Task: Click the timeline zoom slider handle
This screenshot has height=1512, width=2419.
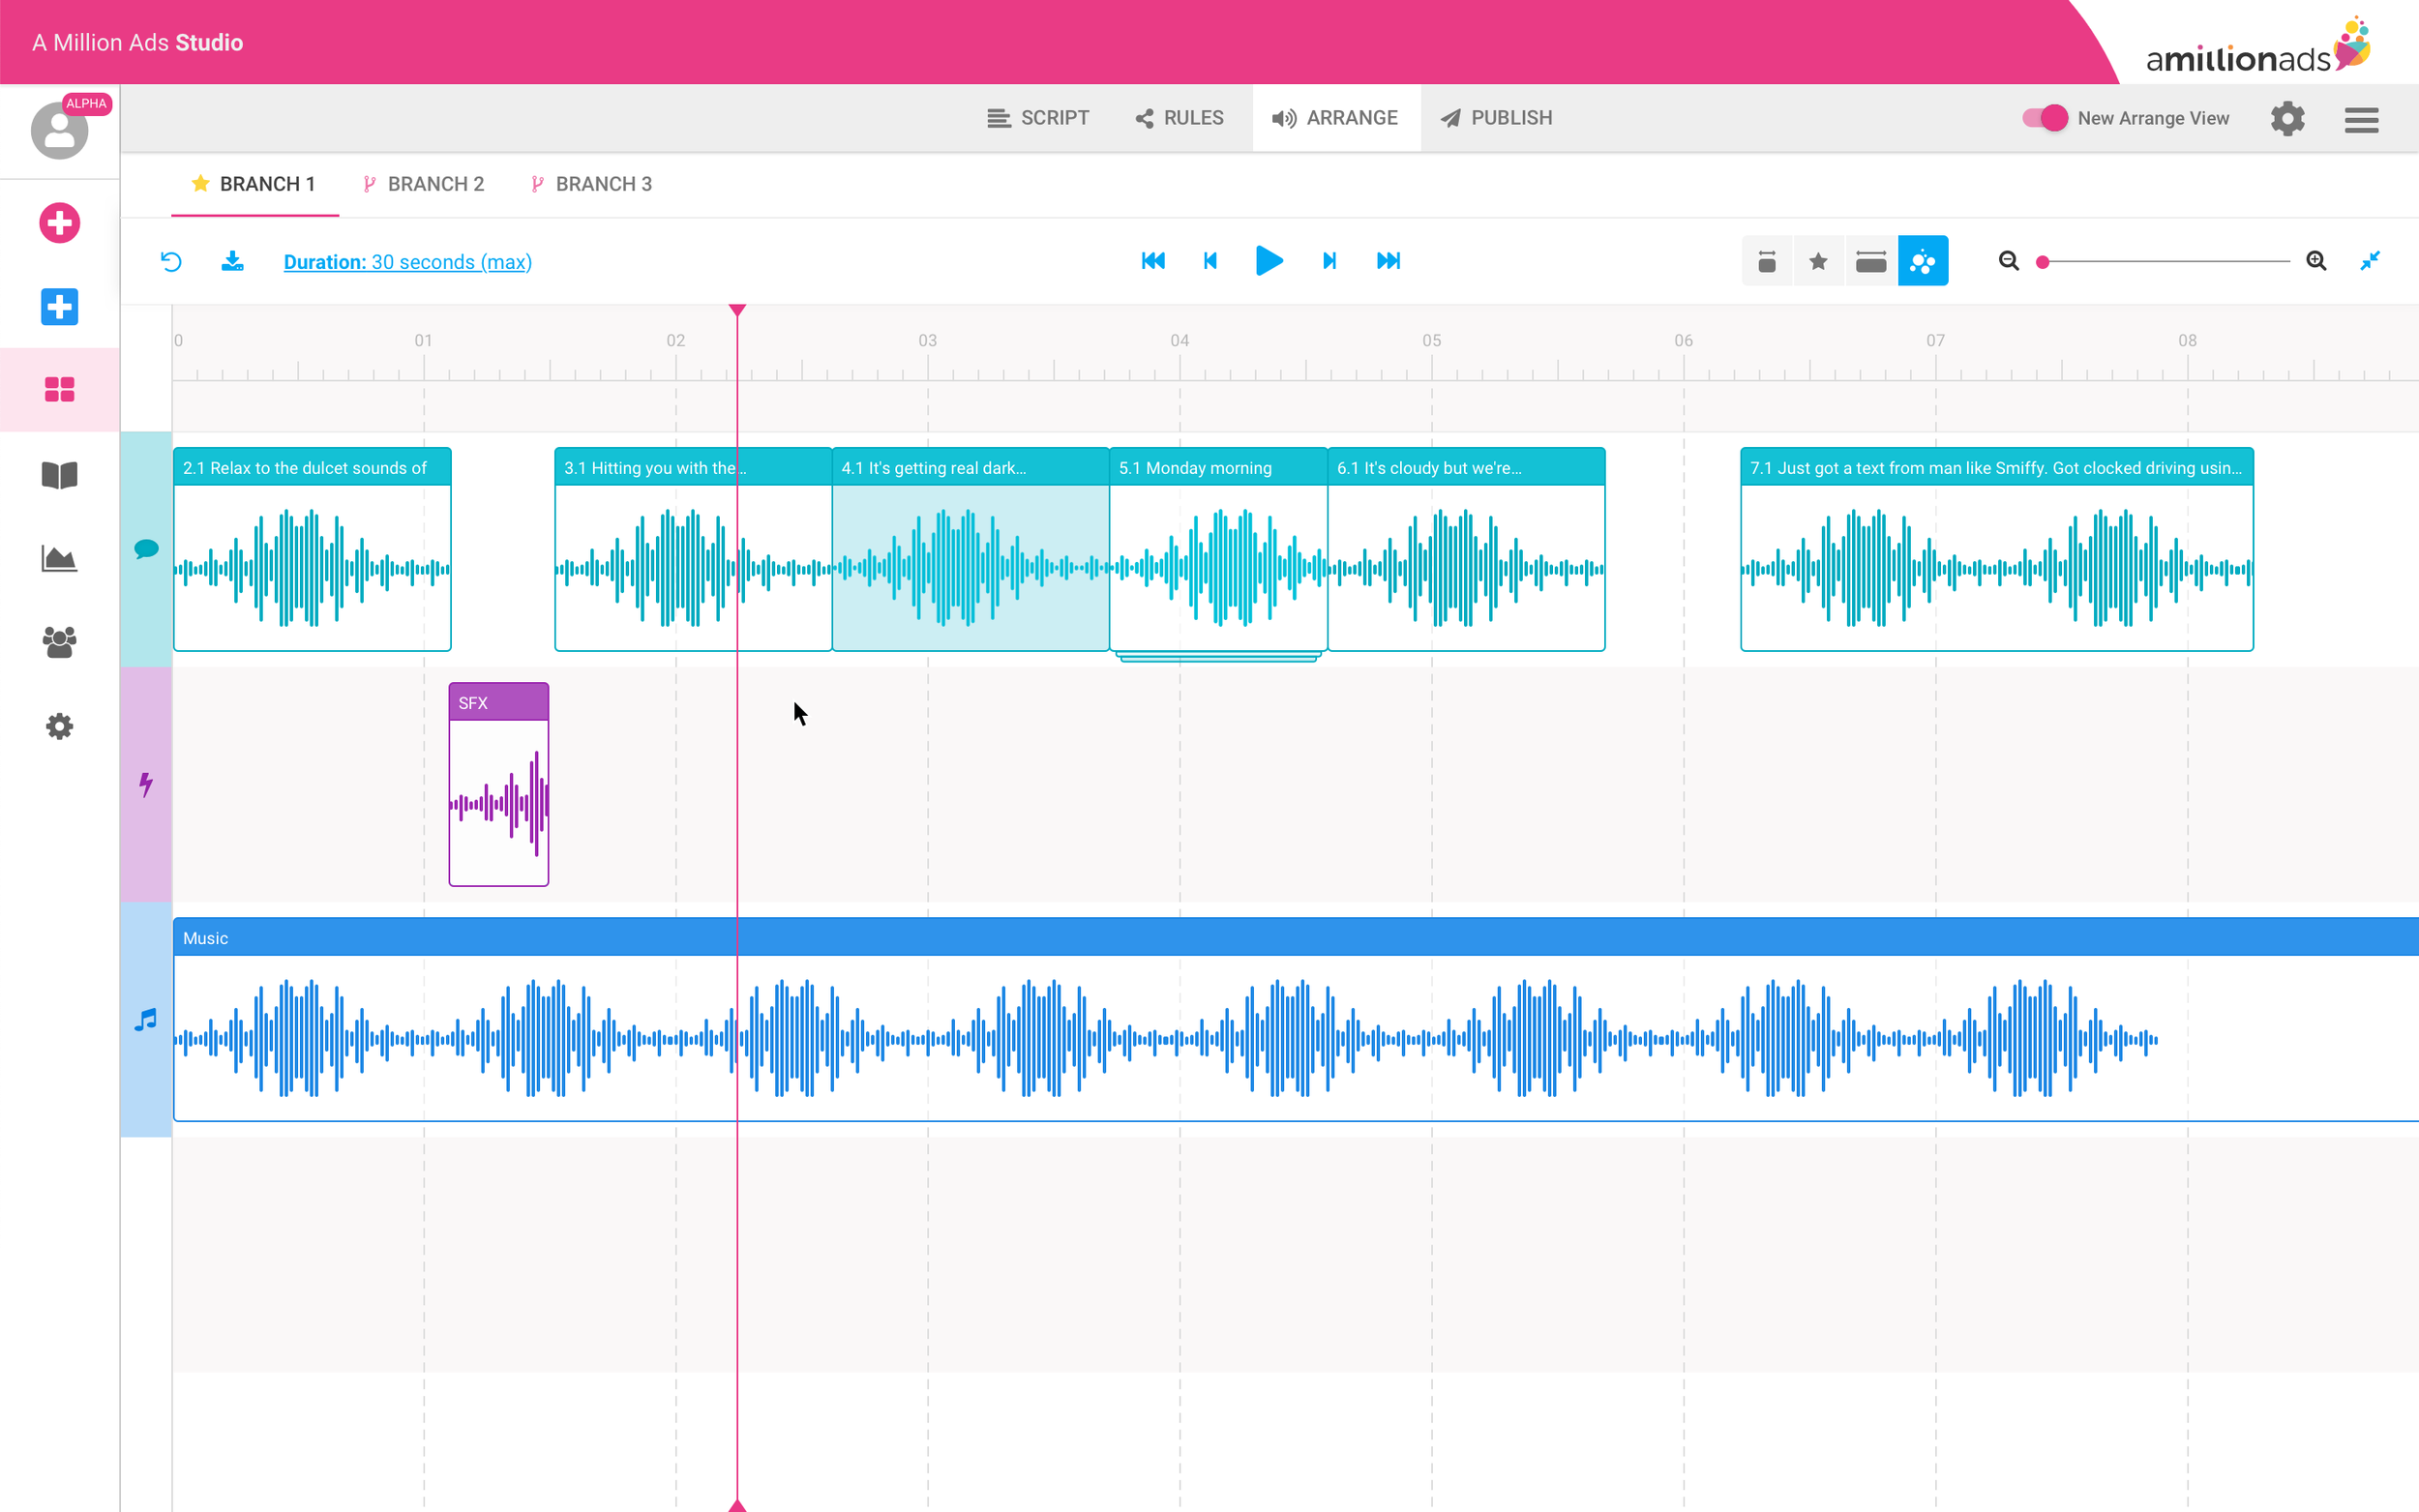Action: pos(2043,262)
